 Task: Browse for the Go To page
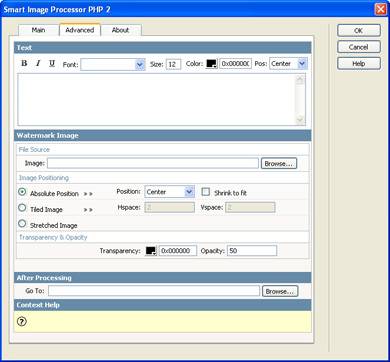(280, 291)
